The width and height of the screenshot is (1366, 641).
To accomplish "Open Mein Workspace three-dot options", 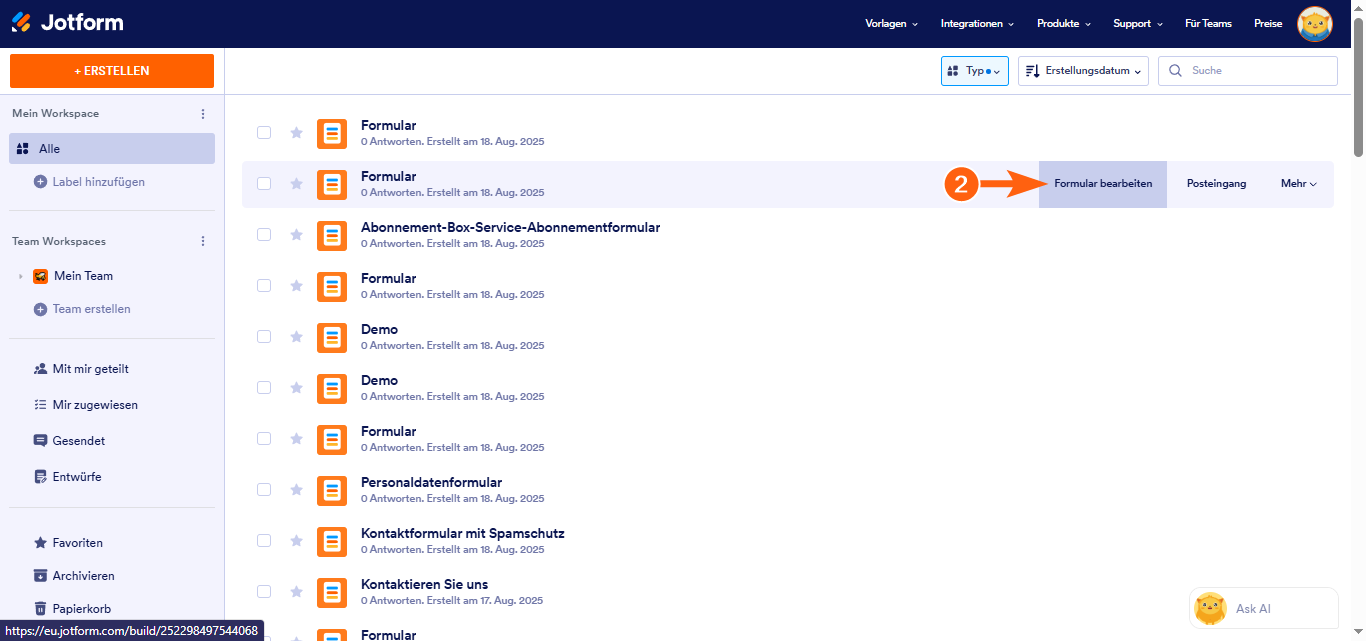I will point(203,114).
